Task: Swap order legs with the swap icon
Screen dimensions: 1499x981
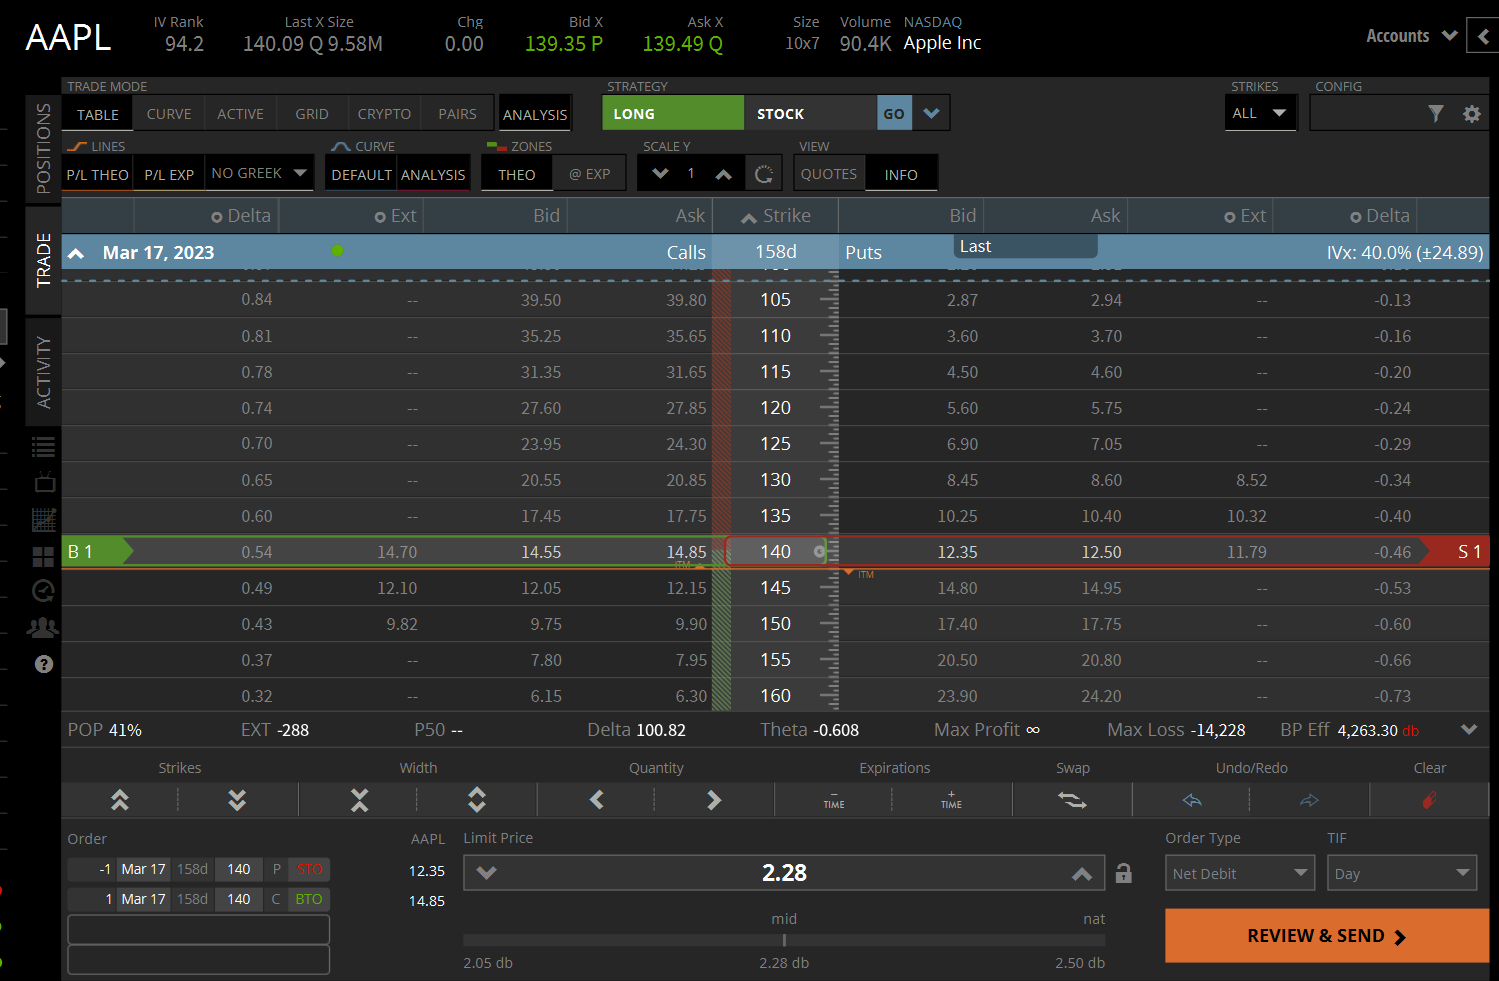Action: coord(1072,800)
